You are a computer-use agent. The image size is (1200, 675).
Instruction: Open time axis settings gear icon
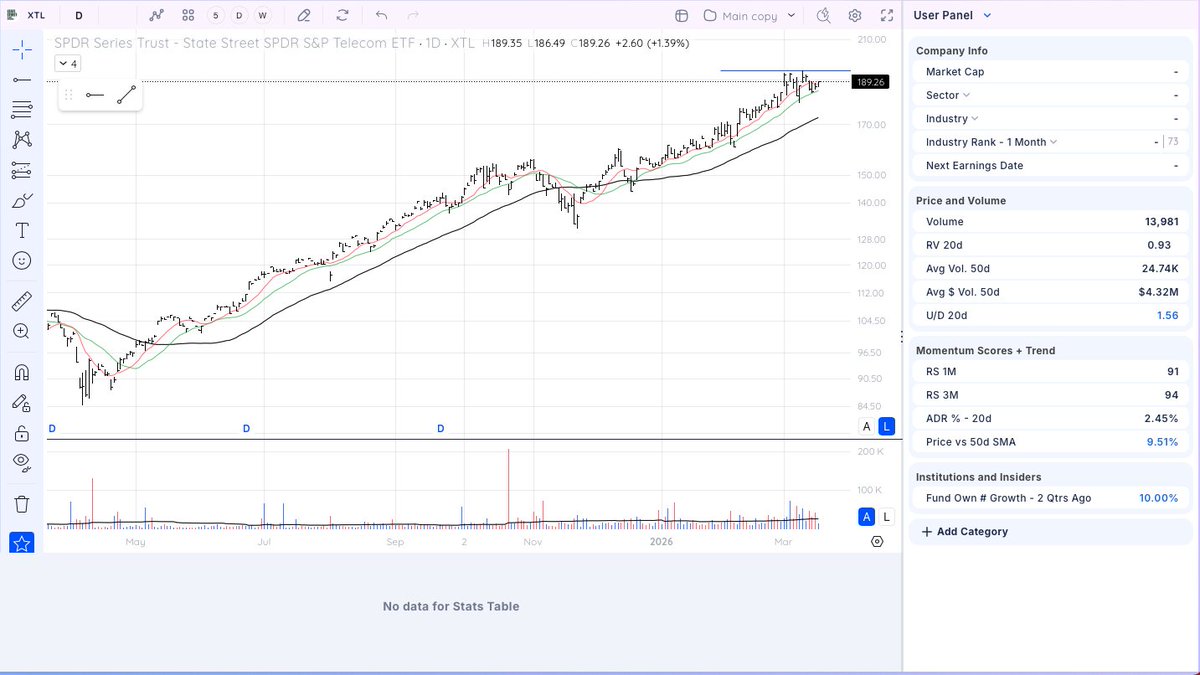877,541
